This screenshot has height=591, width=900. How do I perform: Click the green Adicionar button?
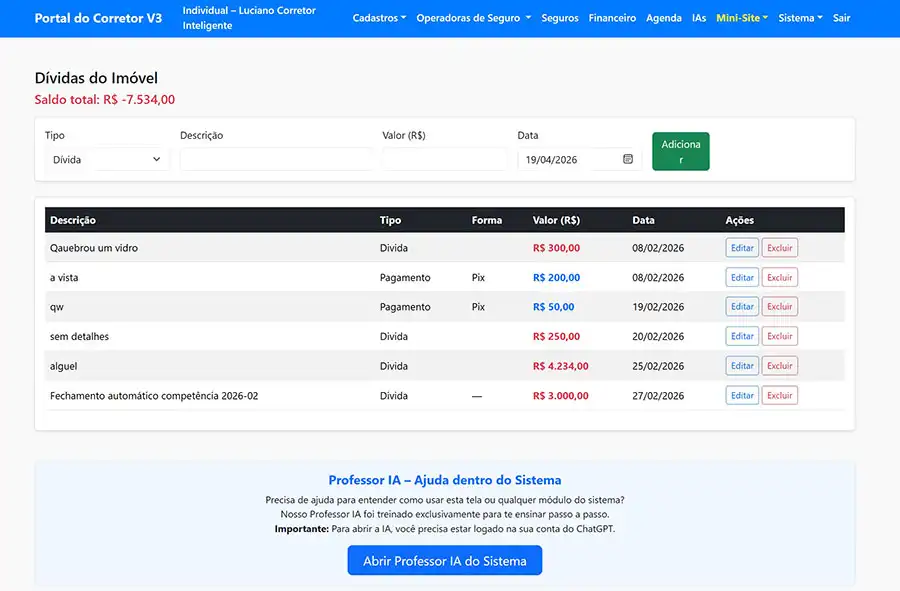680,151
